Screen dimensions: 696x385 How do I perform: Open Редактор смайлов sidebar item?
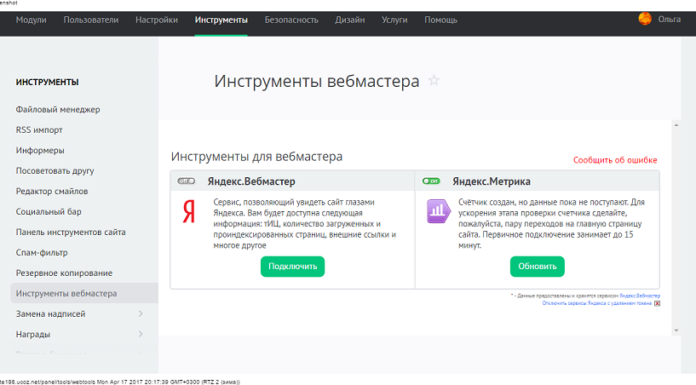51,191
